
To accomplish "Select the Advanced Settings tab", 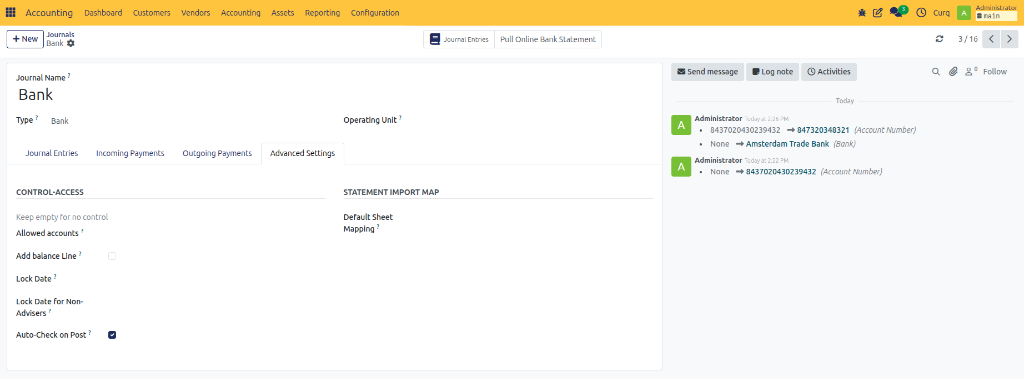I will pyautogui.click(x=302, y=153).
